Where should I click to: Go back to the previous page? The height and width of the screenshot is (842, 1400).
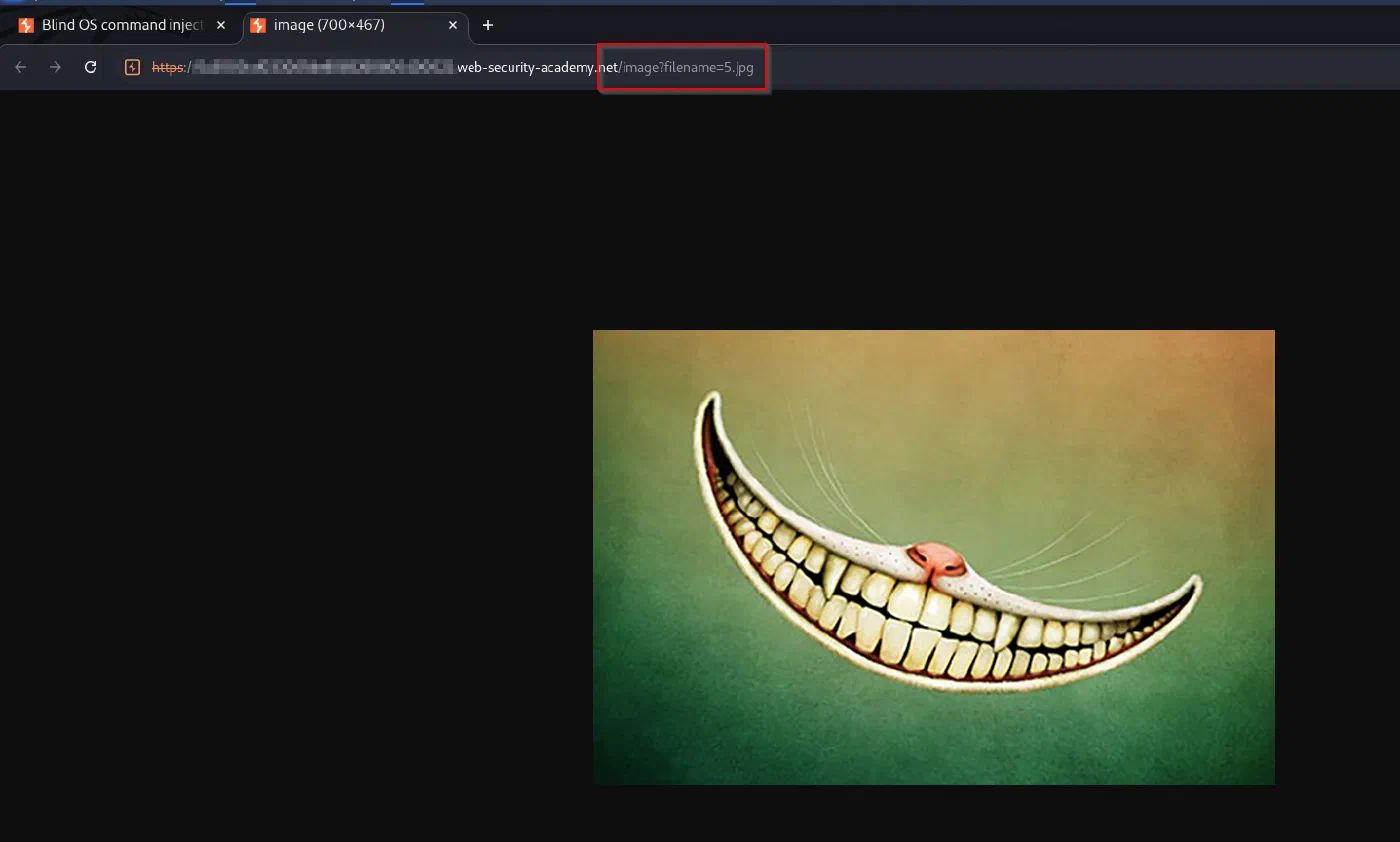(x=21, y=67)
